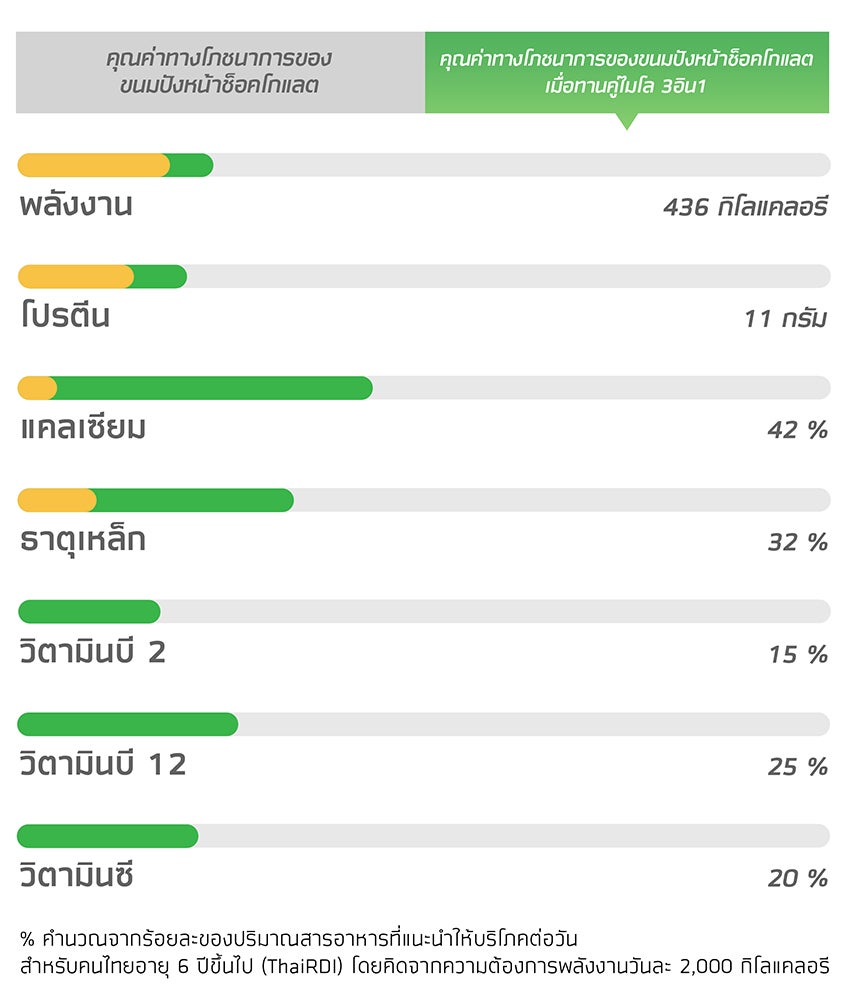
Task: Select the gray ขนมปังหน้าช็อคโกแลต nutrition tab
Action: tap(221, 72)
